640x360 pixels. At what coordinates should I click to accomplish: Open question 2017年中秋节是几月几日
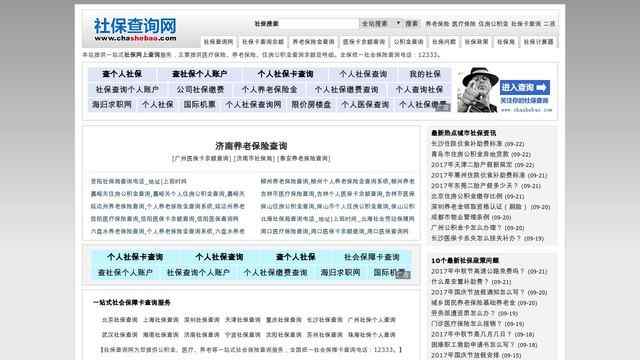[x=471, y=334]
